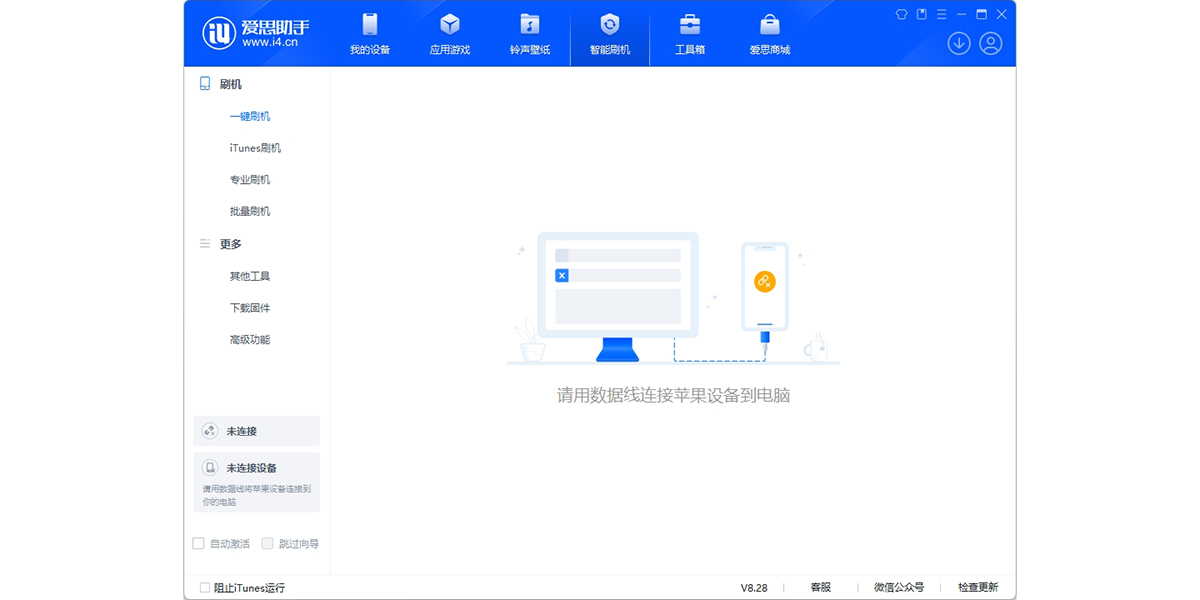Open 高级功能 in sidebar
1200x600 pixels.
250,340
